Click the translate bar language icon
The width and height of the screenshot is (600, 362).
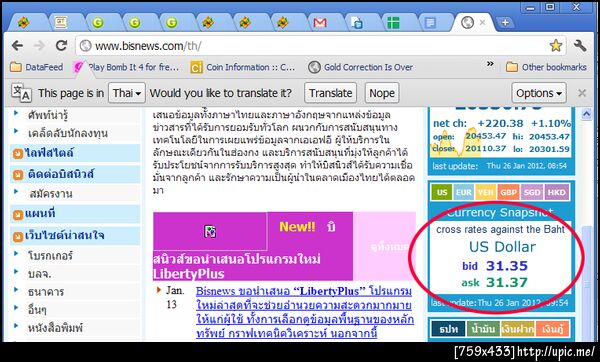(21, 93)
